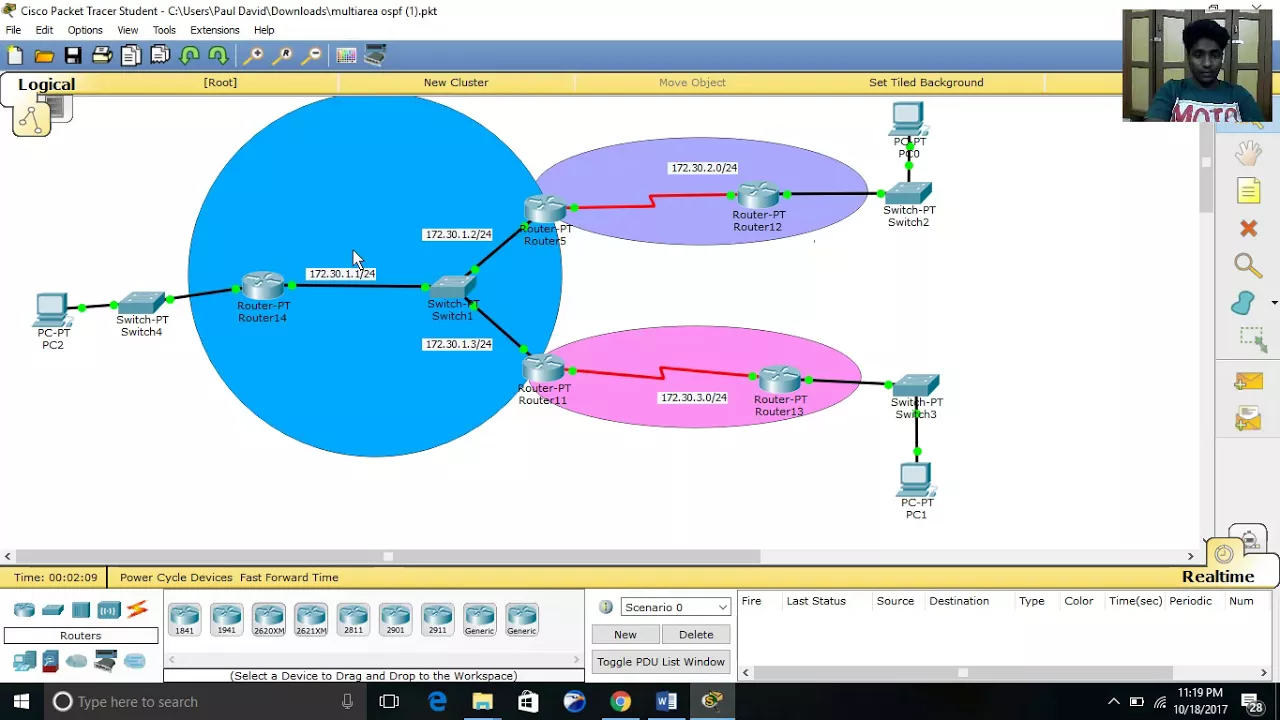Select the Move Layout hand tool
The image size is (1280, 720).
coord(1248,153)
